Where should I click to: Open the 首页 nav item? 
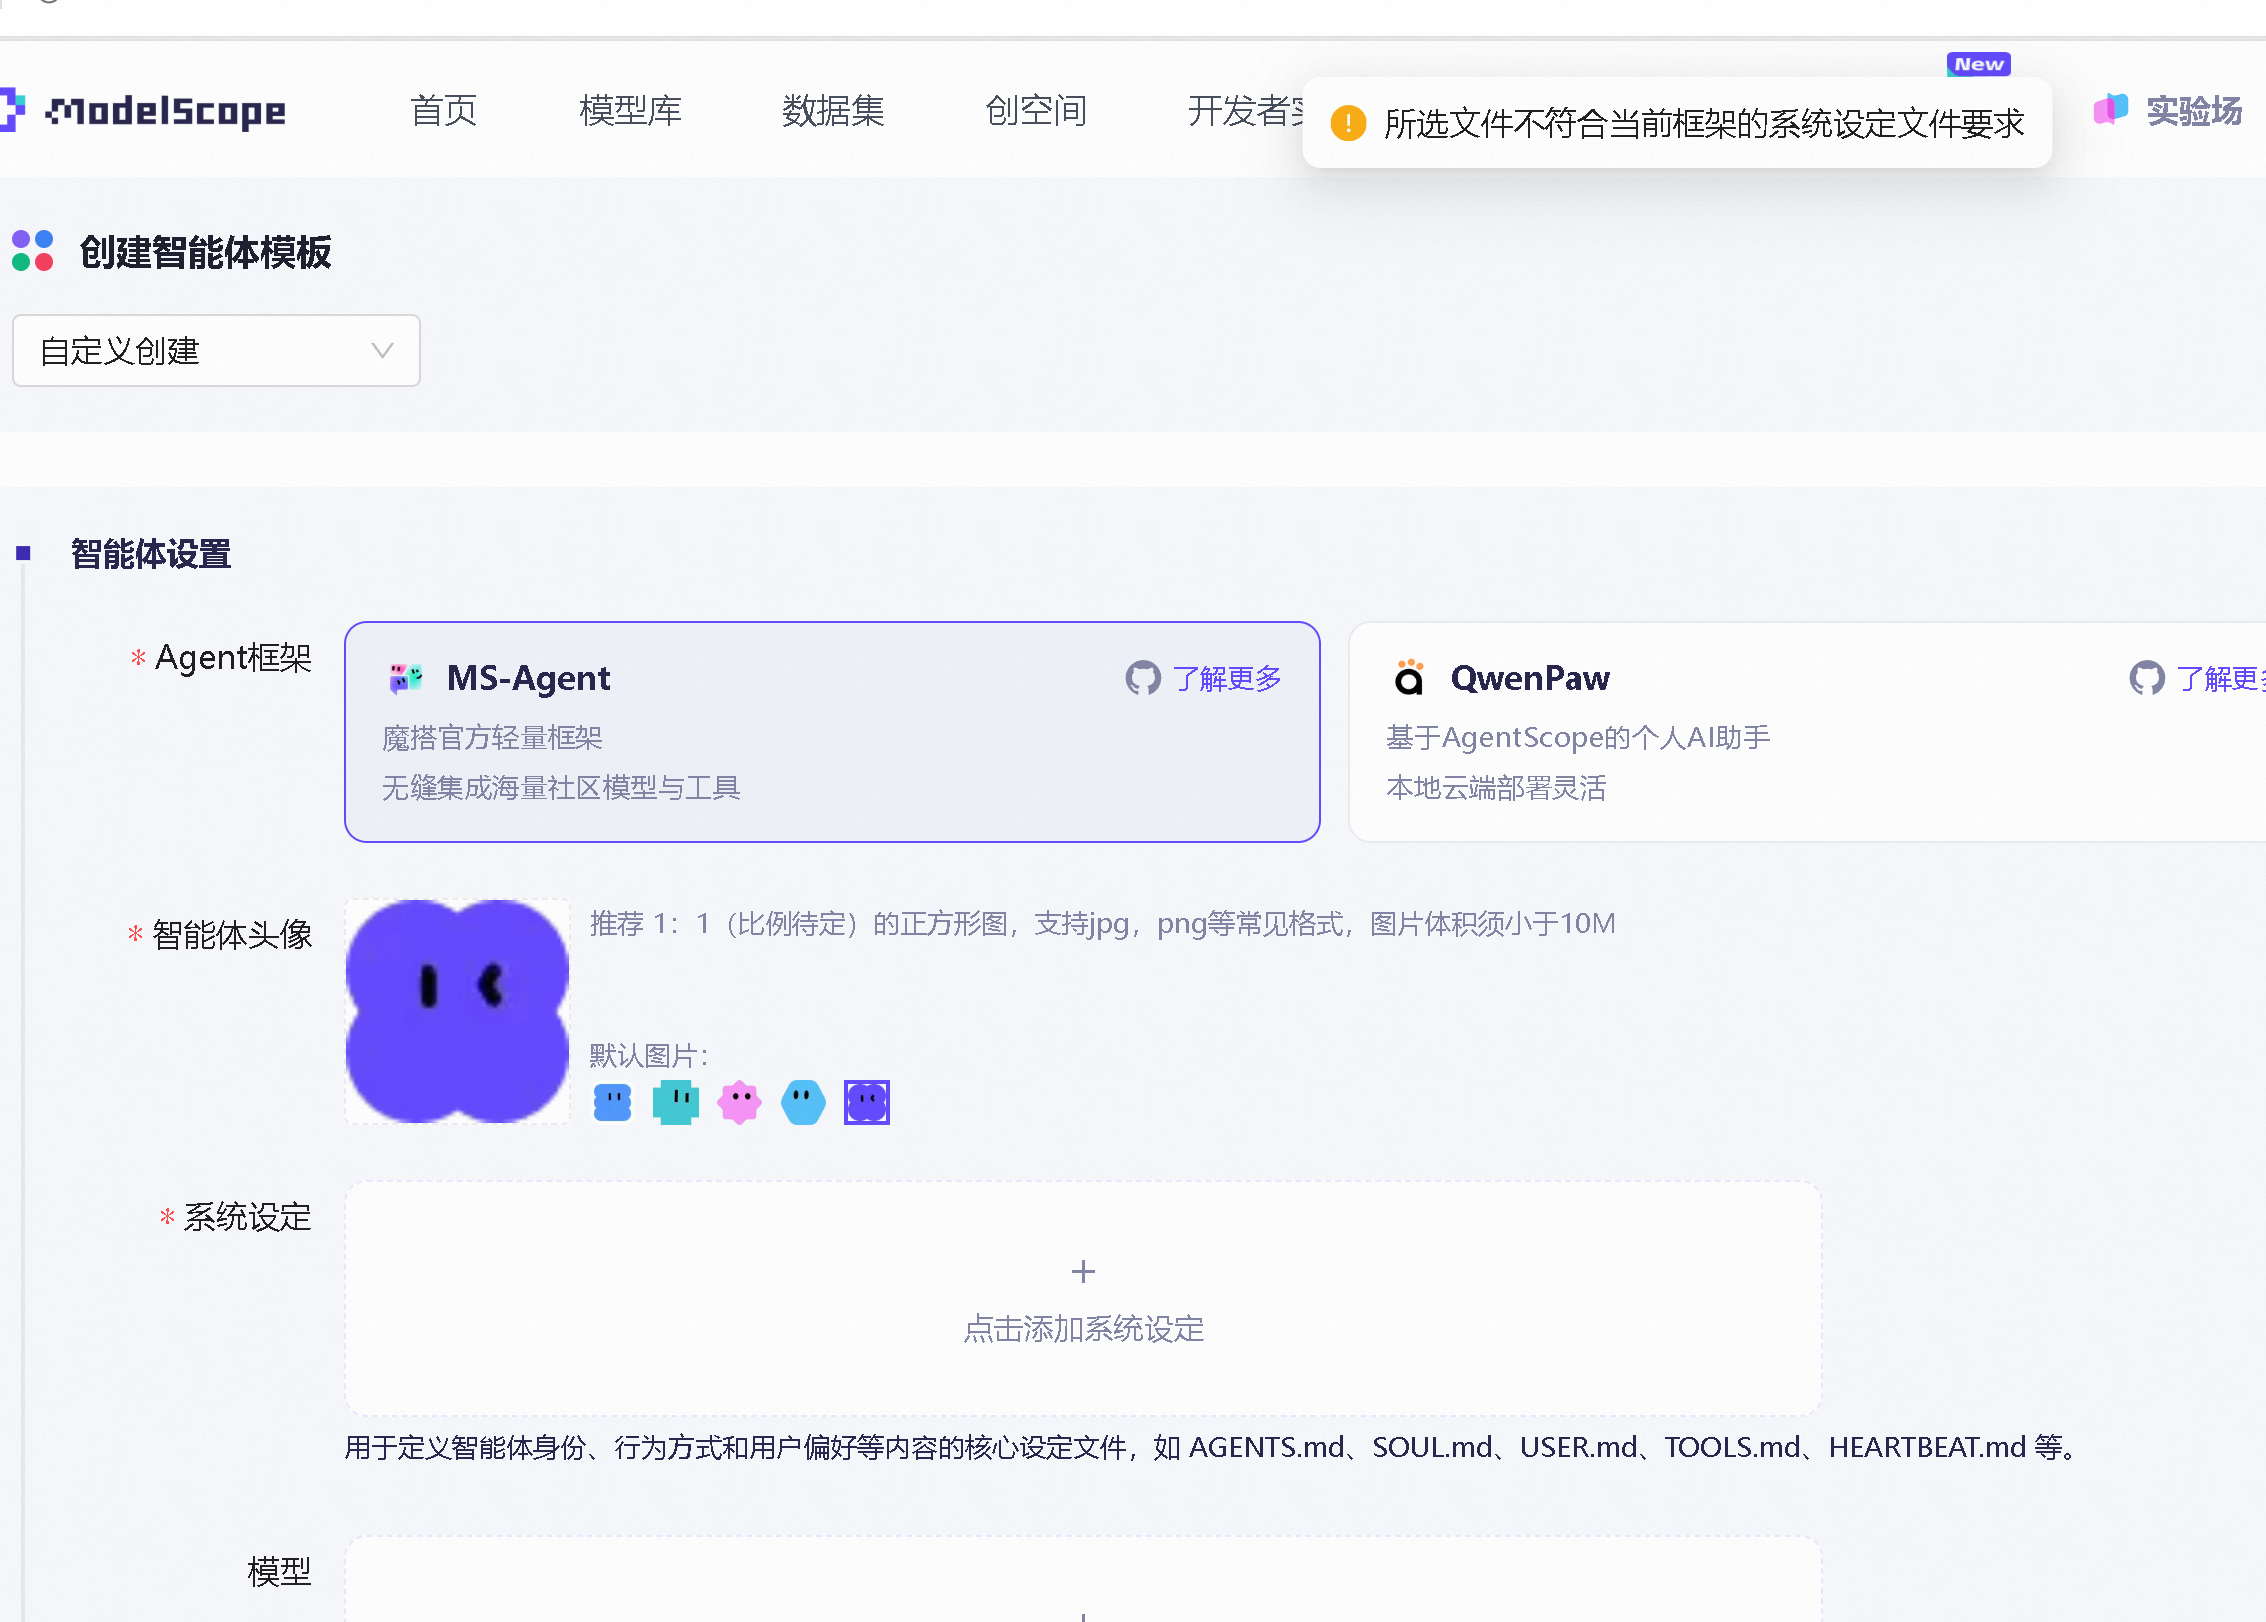[444, 110]
